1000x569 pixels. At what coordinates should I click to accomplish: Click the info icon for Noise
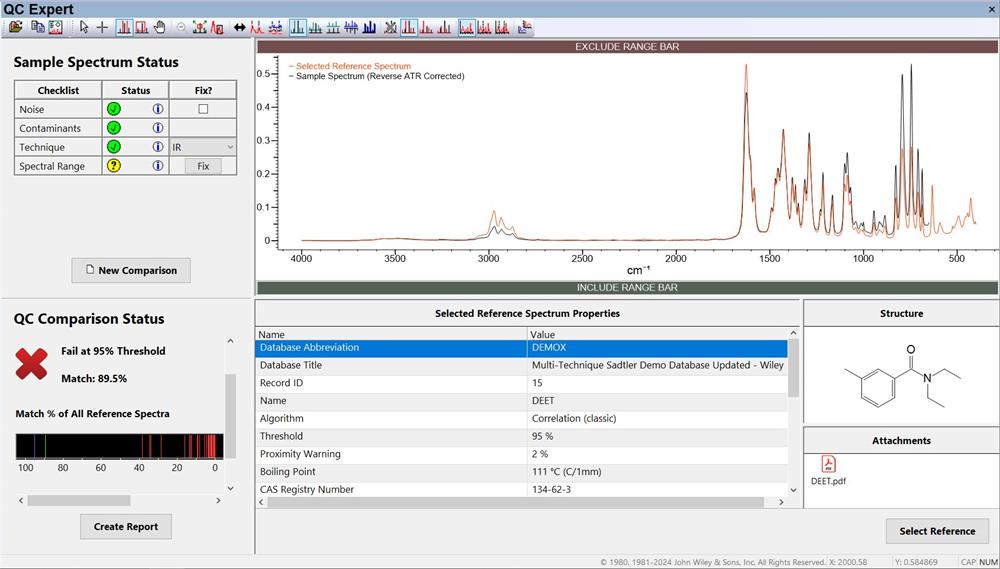(158, 109)
